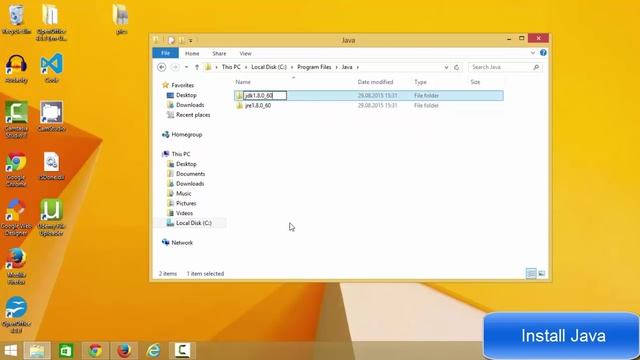Open Desktop under Favorites
Image resolution: width=640 pixels, height=360 pixels.
click(186, 95)
